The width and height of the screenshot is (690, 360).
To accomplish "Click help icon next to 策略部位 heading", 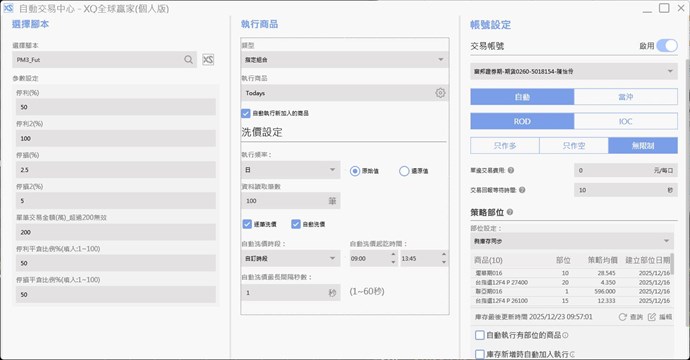I will (x=510, y=212).
